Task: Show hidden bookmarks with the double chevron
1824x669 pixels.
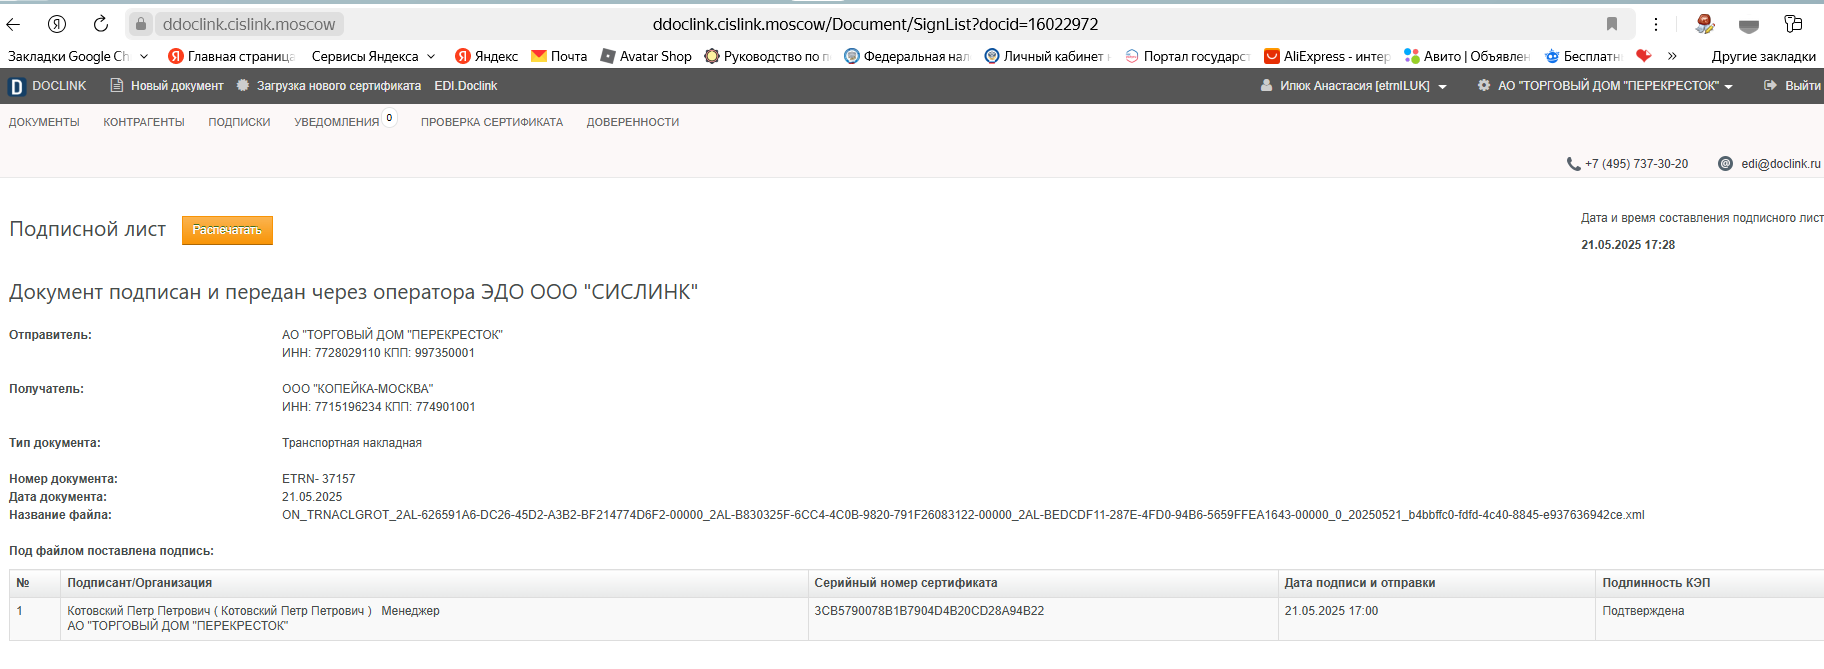Action: (x=1672, y=56)
